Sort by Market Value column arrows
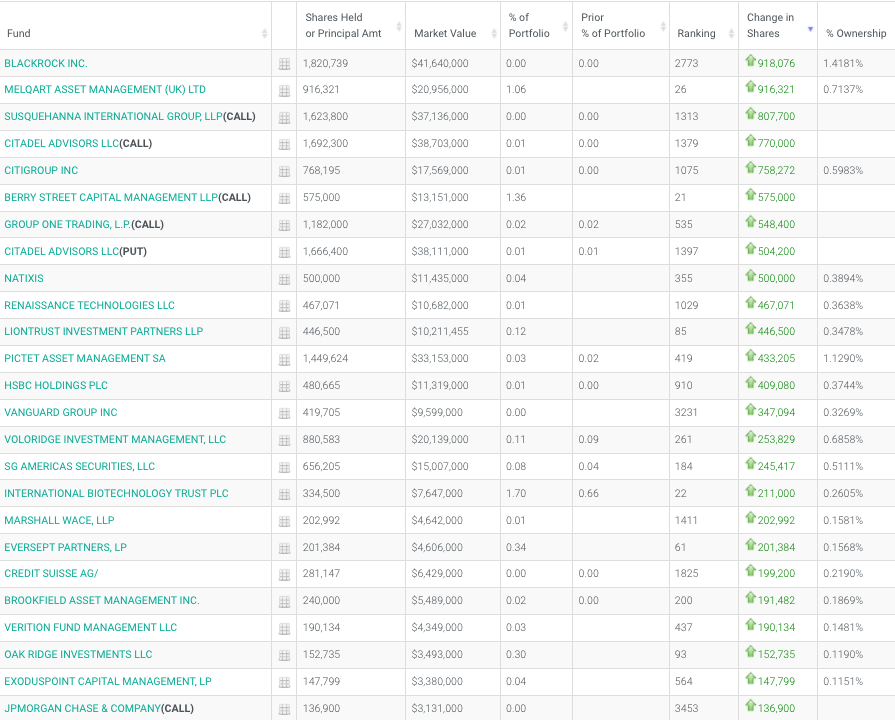 coord(494,33)
